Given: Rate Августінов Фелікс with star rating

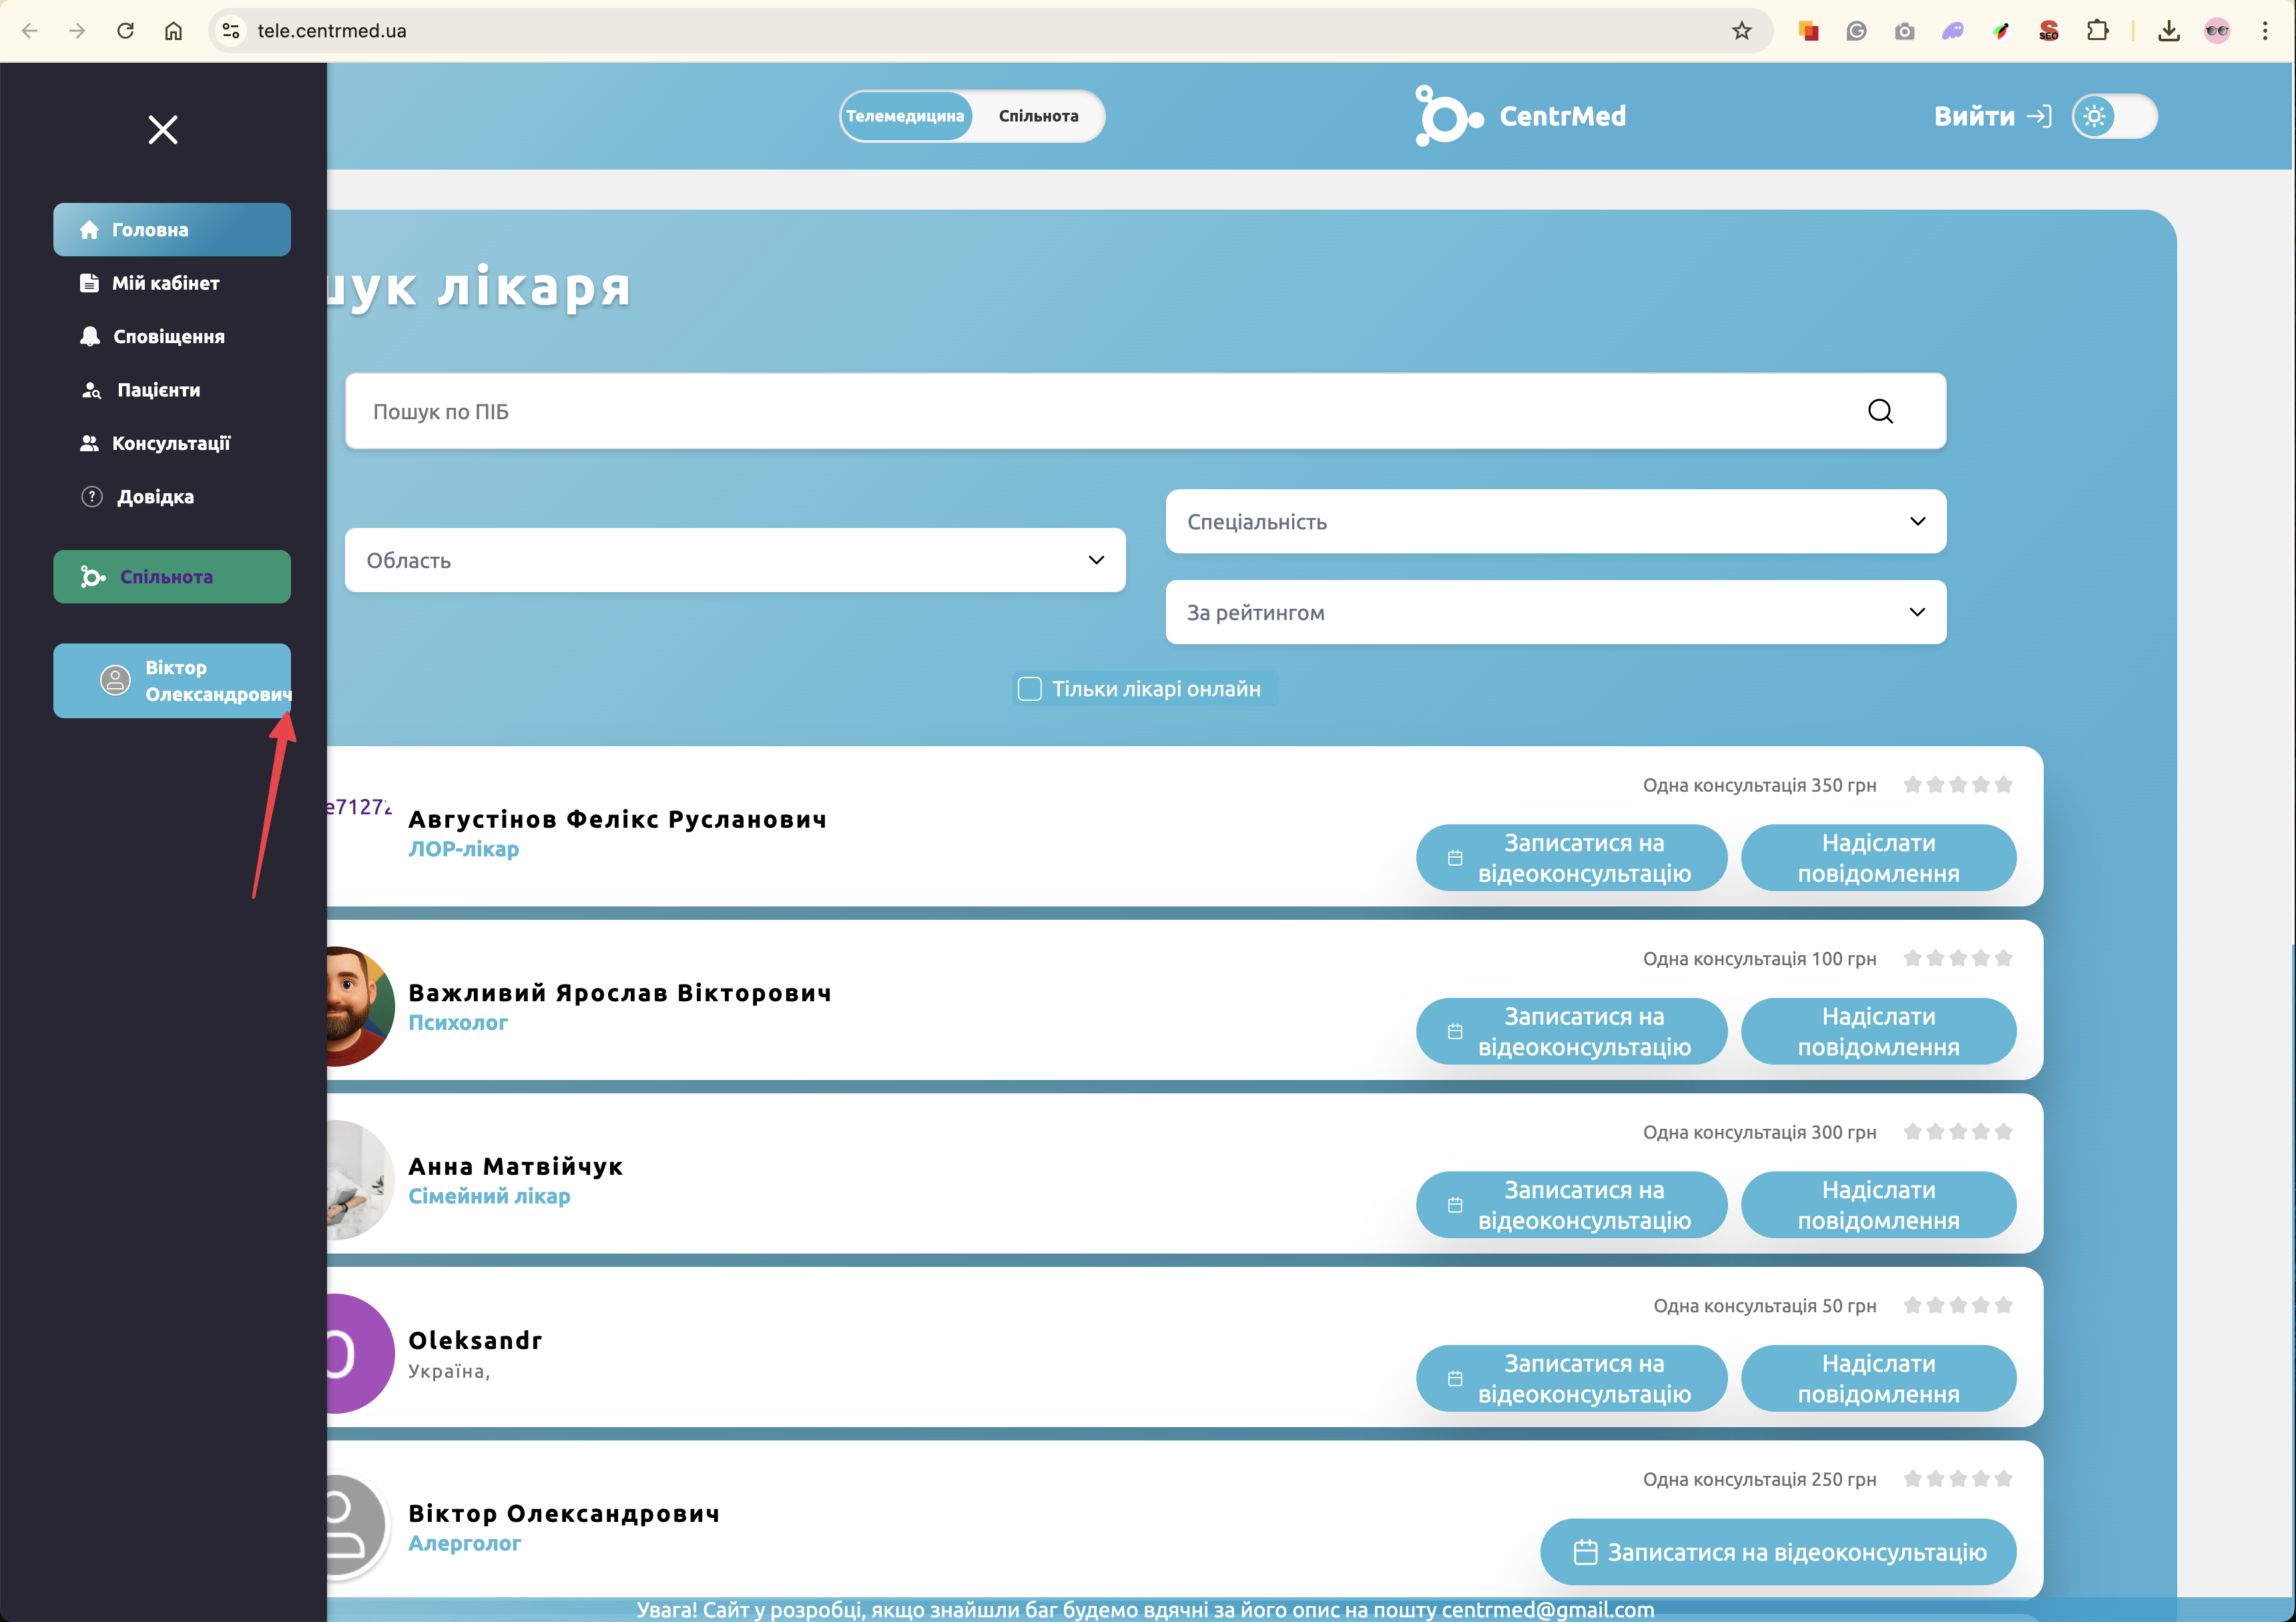Looking at the screenshot, I should pos(1957,785).
